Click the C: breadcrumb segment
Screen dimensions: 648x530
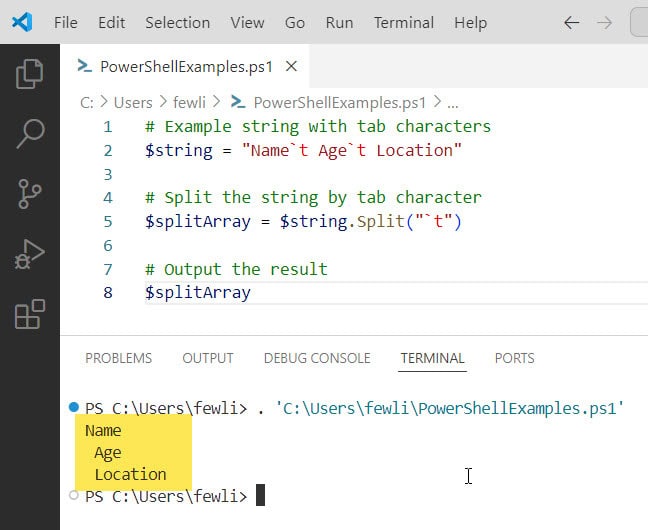(87, 103)
